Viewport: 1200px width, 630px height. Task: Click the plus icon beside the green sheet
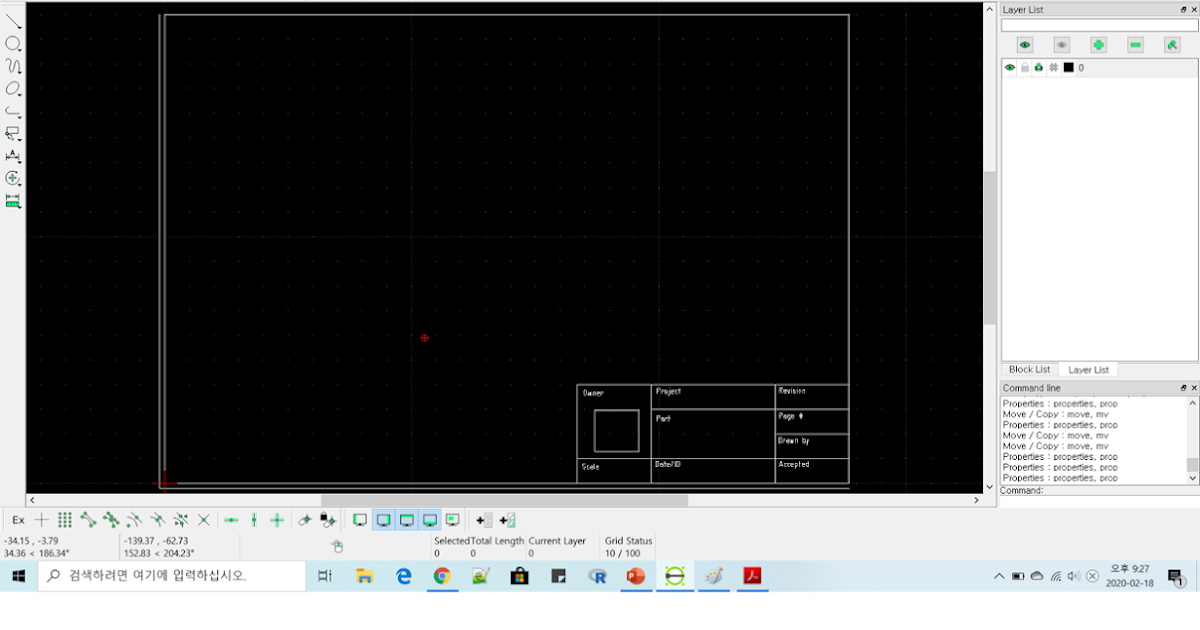507,520
